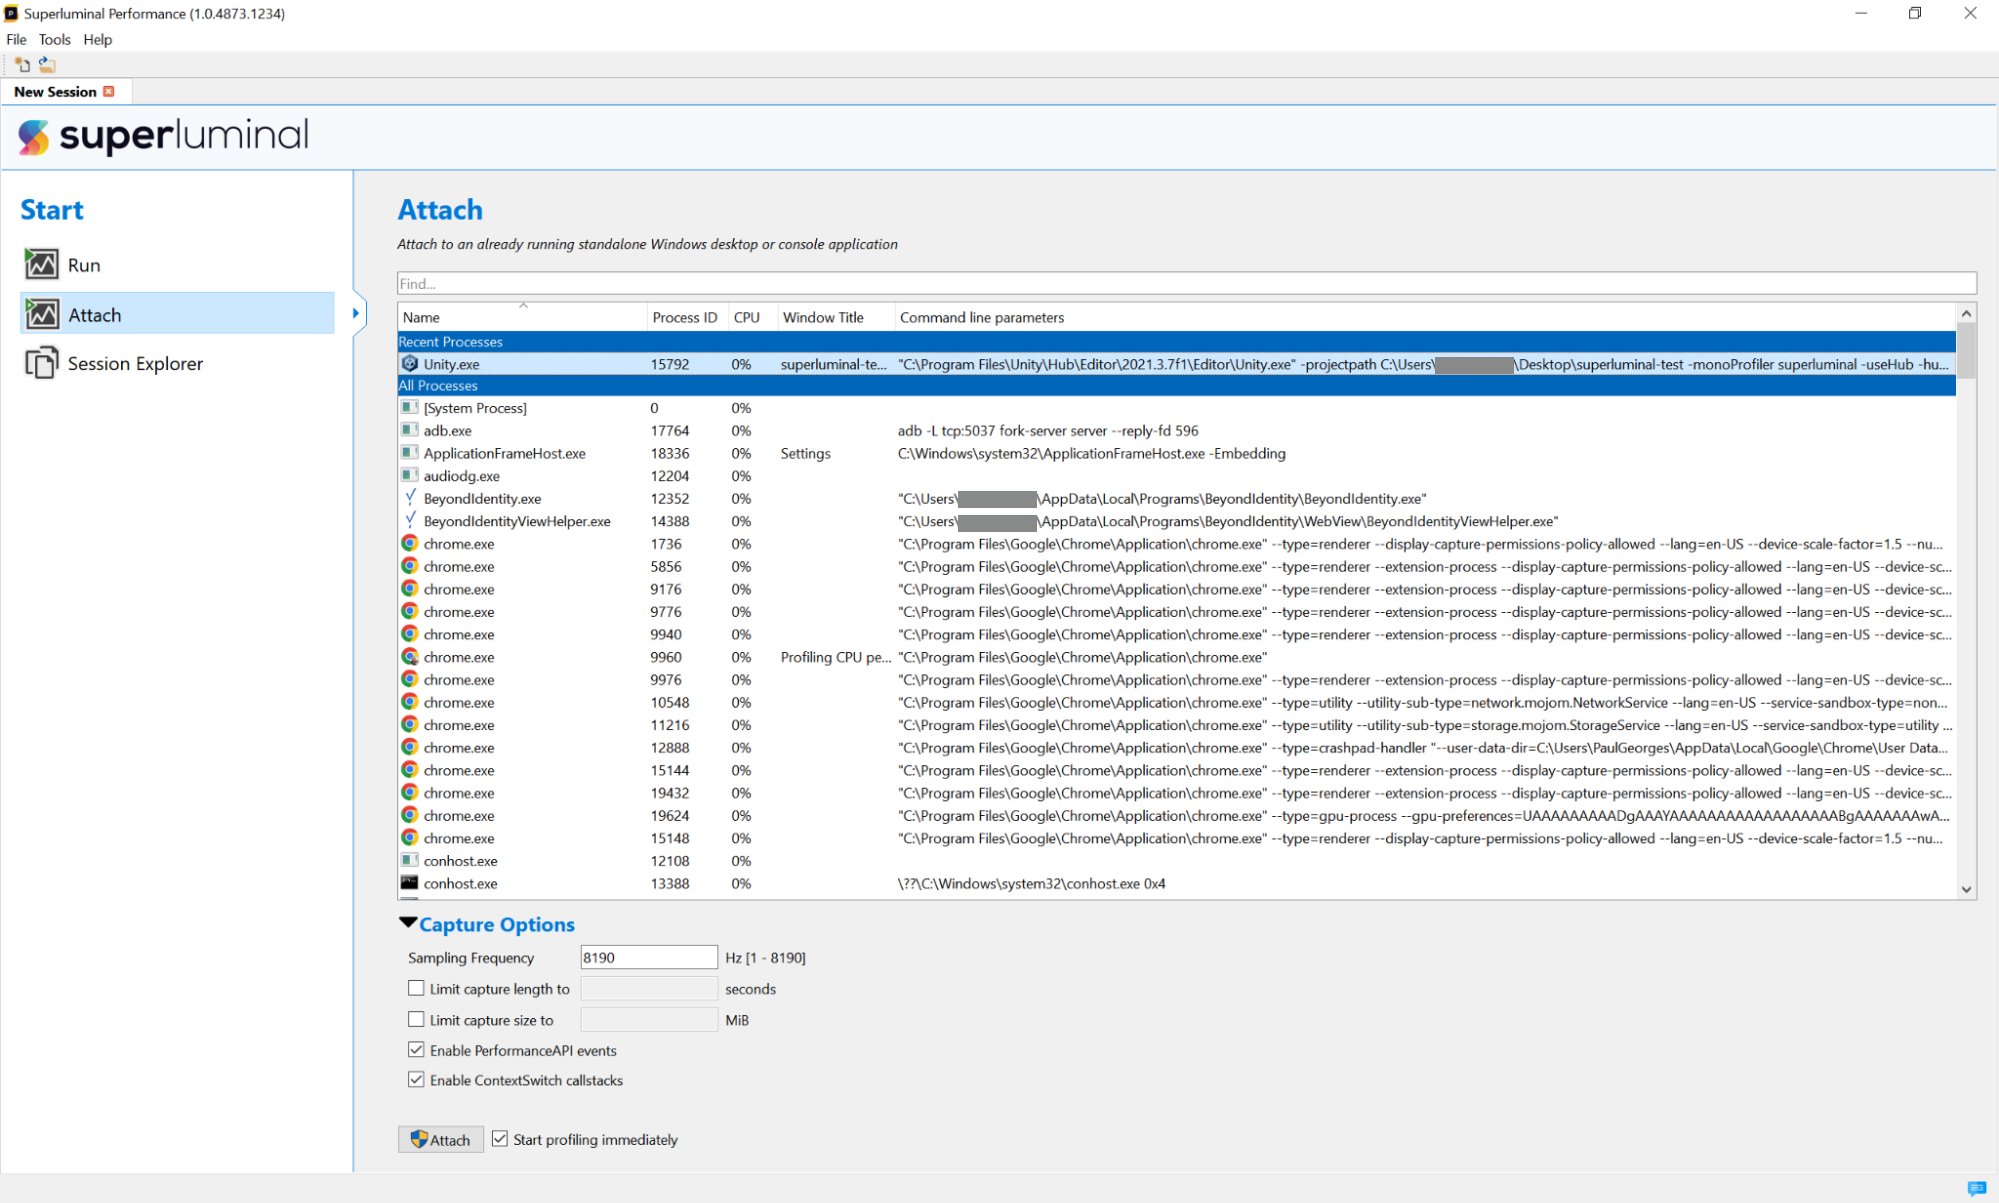
Task: Select the Run icon in Start panel
Action: tap(41, 265)
